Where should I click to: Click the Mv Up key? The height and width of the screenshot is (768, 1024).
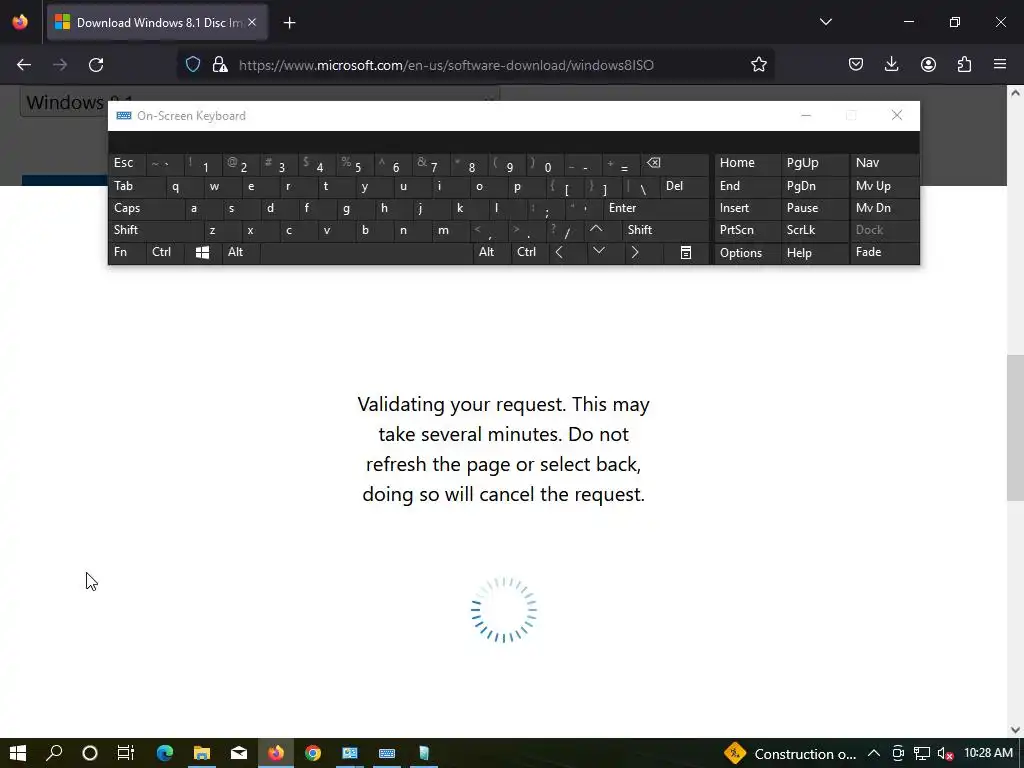coord(884,186)
